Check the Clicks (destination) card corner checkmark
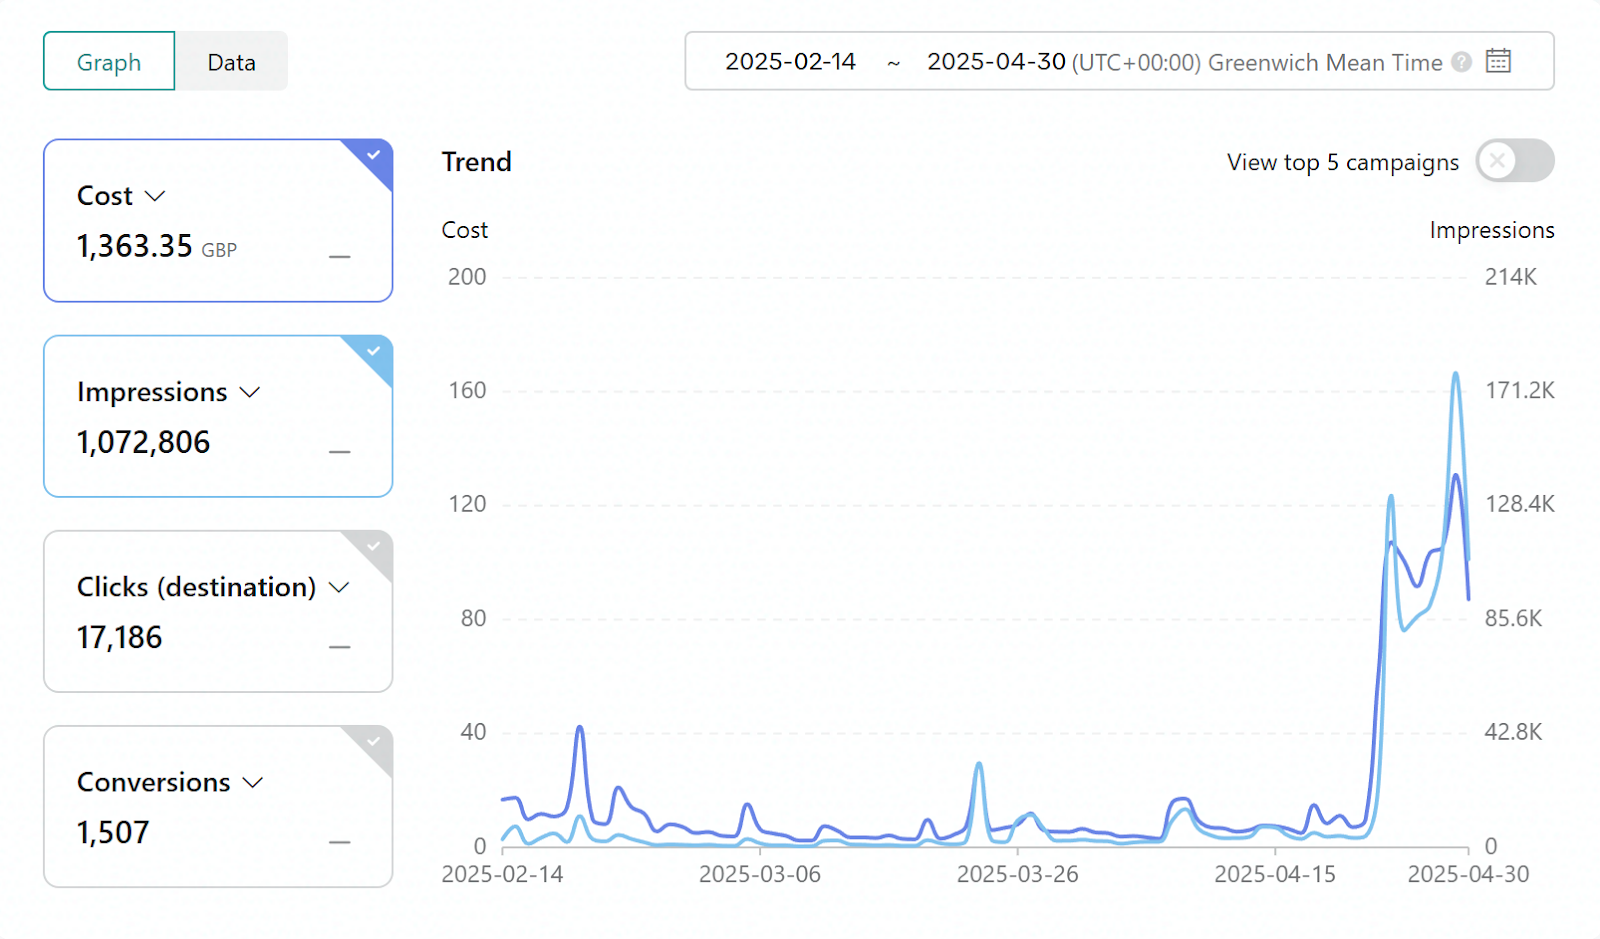The image size is (1600, 939). pyautogui.click(x=373, y=546)
